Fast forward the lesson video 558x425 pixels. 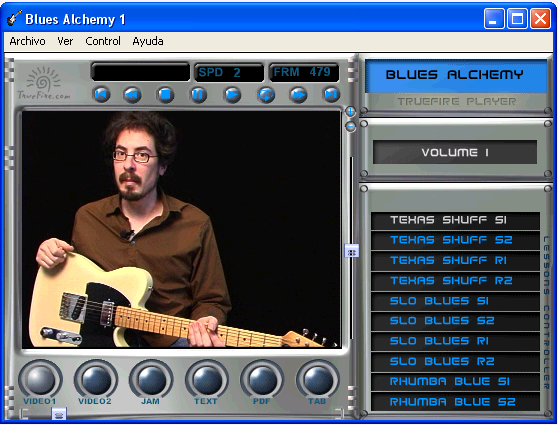[x=298, y=95]
